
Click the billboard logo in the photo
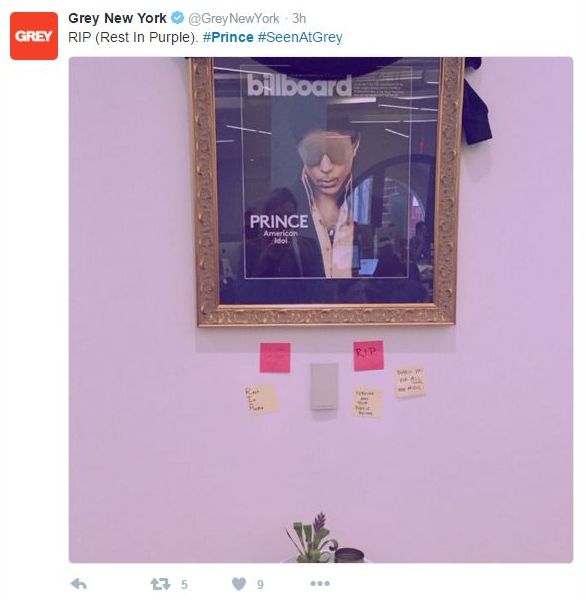tap(299, 86)
